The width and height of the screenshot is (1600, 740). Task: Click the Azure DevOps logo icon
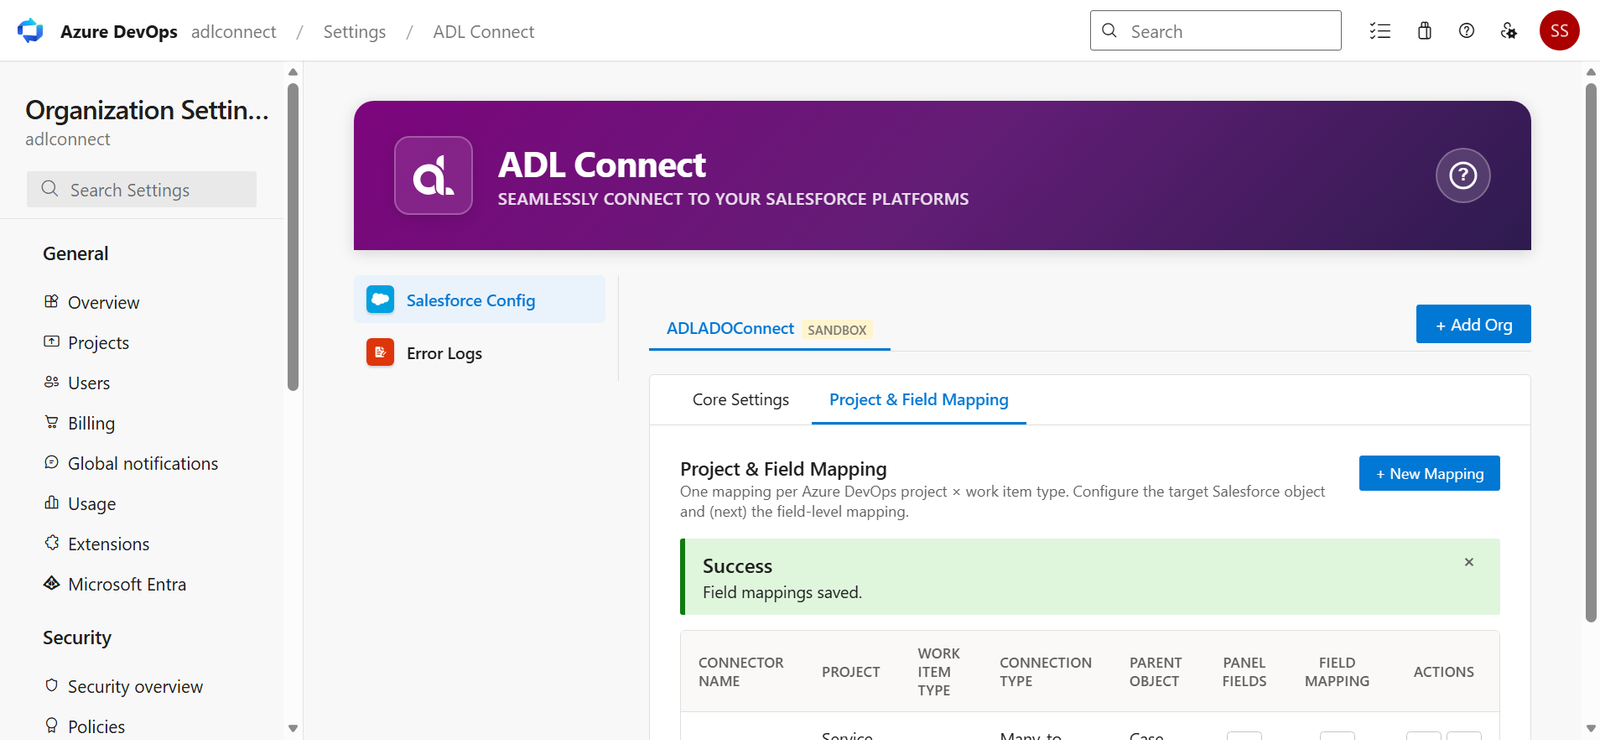[x=30, y=31]
